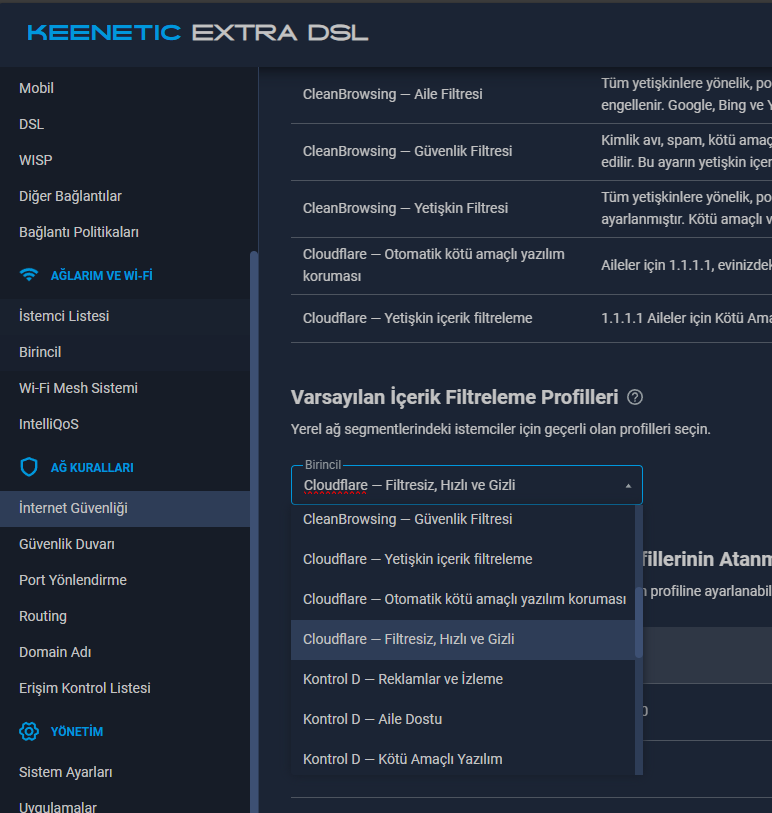Click the gear icon for Yönetim
The image size is (772, 813).
click(x=29, y=731)
